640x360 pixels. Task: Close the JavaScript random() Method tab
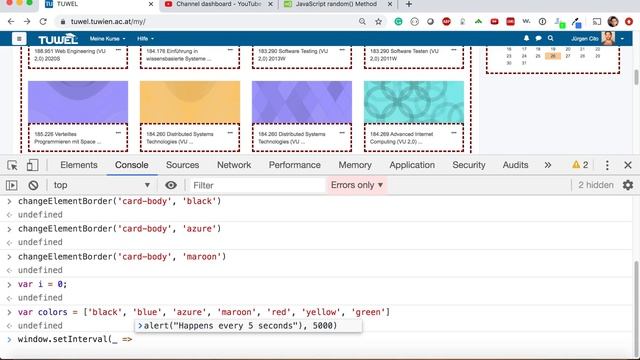click(x=390, y=4)
